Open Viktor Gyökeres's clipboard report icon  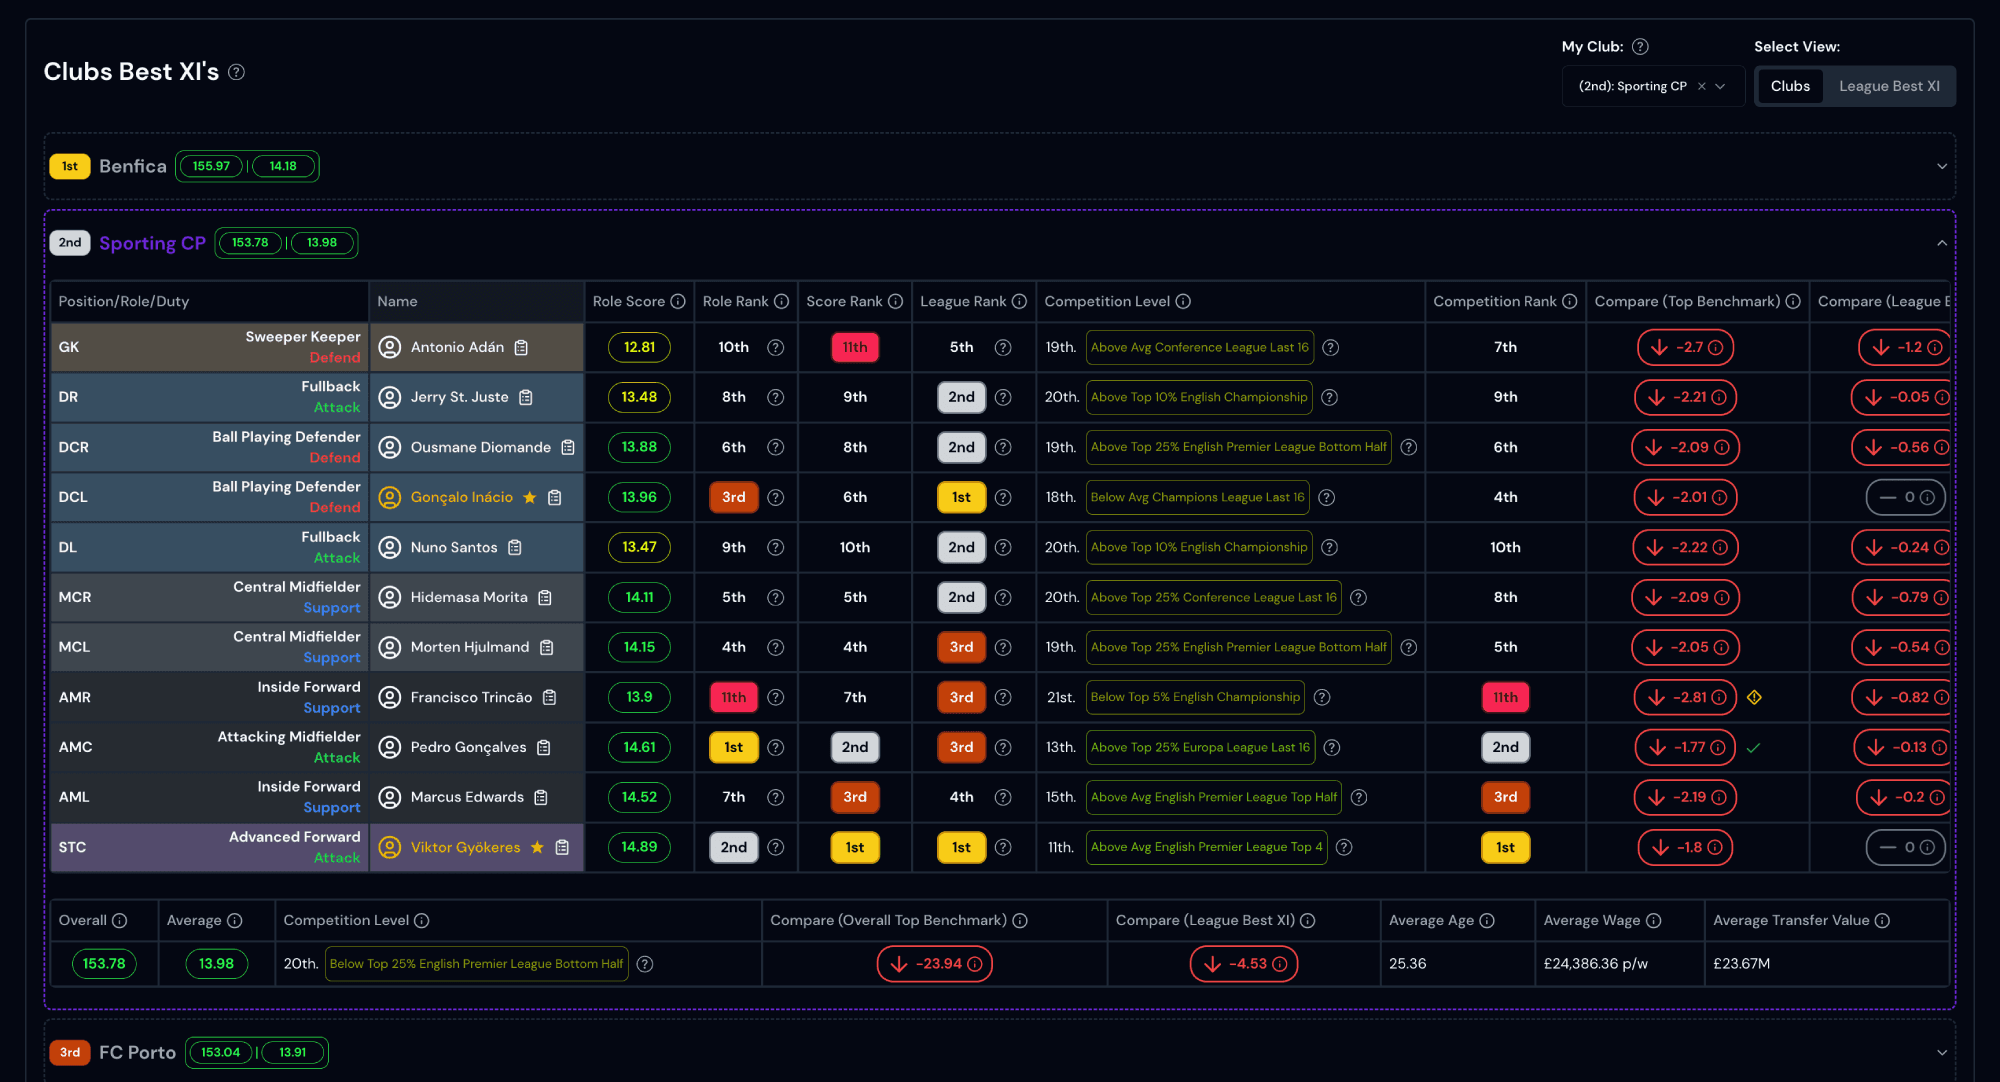tap(562, 847)
